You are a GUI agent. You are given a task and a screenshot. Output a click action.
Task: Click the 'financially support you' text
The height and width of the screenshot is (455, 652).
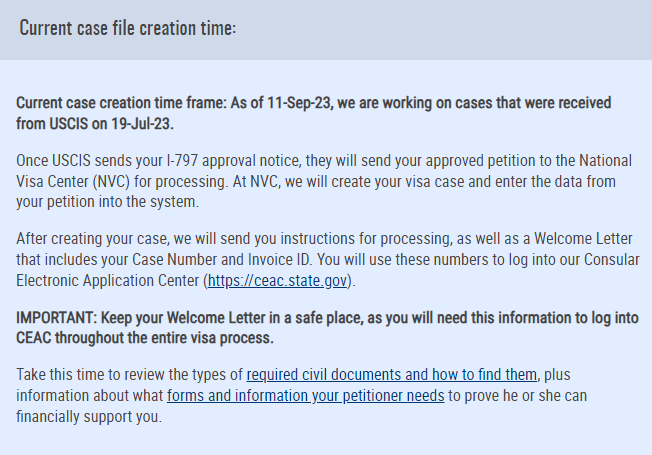coord(89,416)
